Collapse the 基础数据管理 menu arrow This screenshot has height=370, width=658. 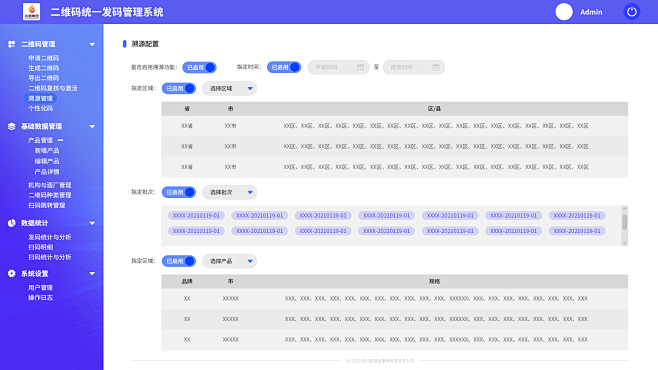tap(92, 127)
